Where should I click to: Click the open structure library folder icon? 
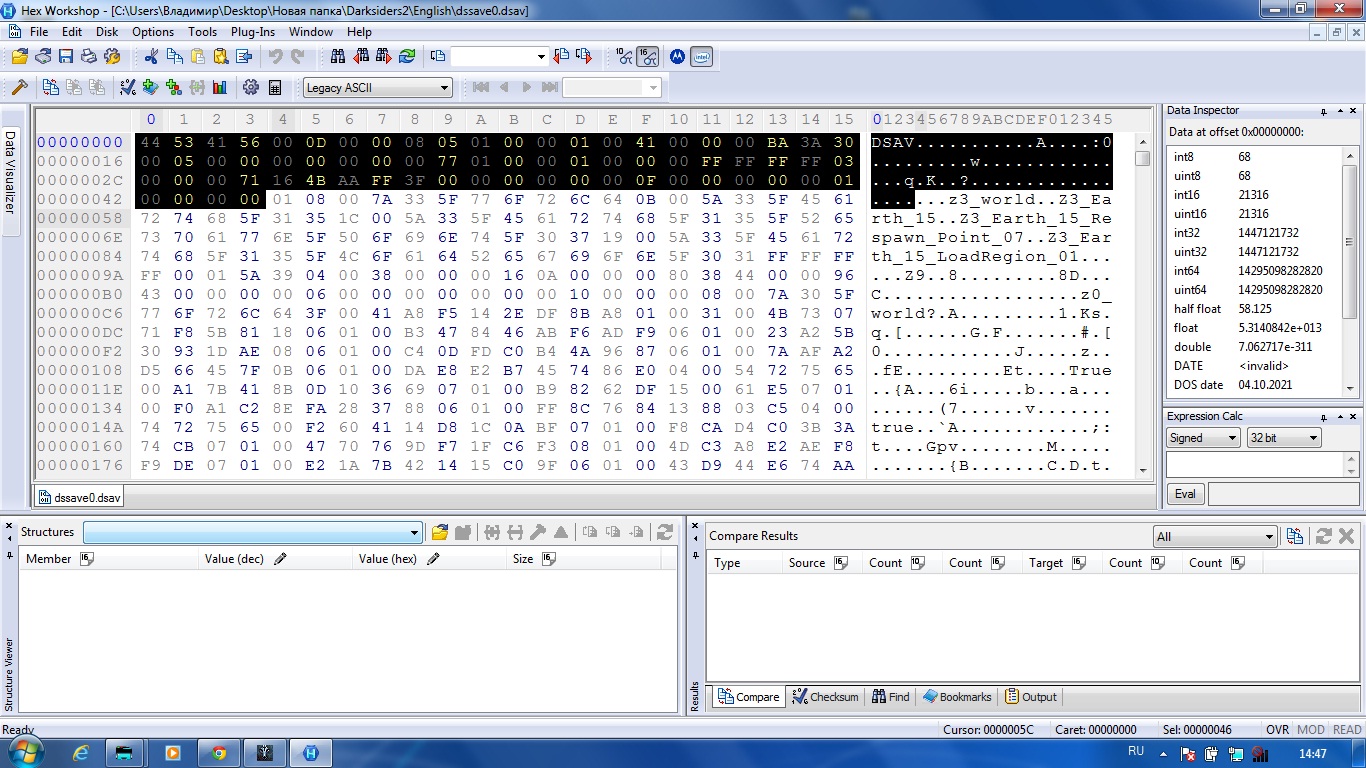[439, 533]
